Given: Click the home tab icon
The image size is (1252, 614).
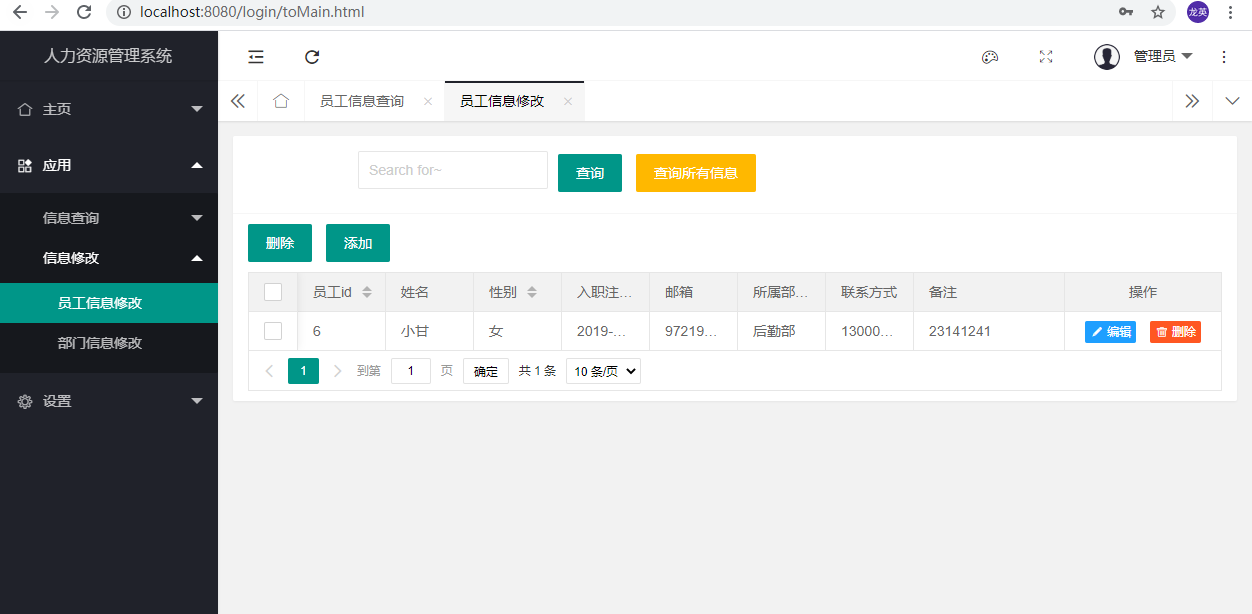Looking at the screenshot, I should click(281, 101).
